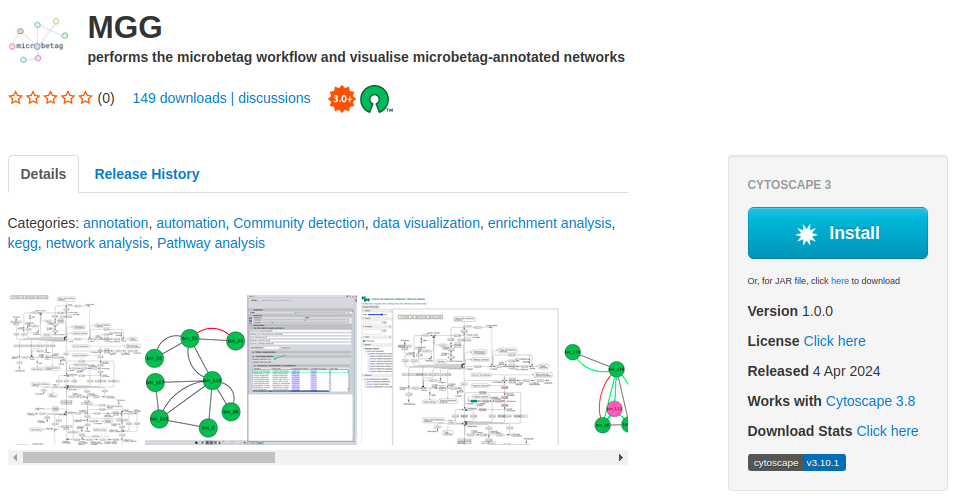Screen dimensions: 969x504
Task: Open the Details tab
Action: [43, 174]
